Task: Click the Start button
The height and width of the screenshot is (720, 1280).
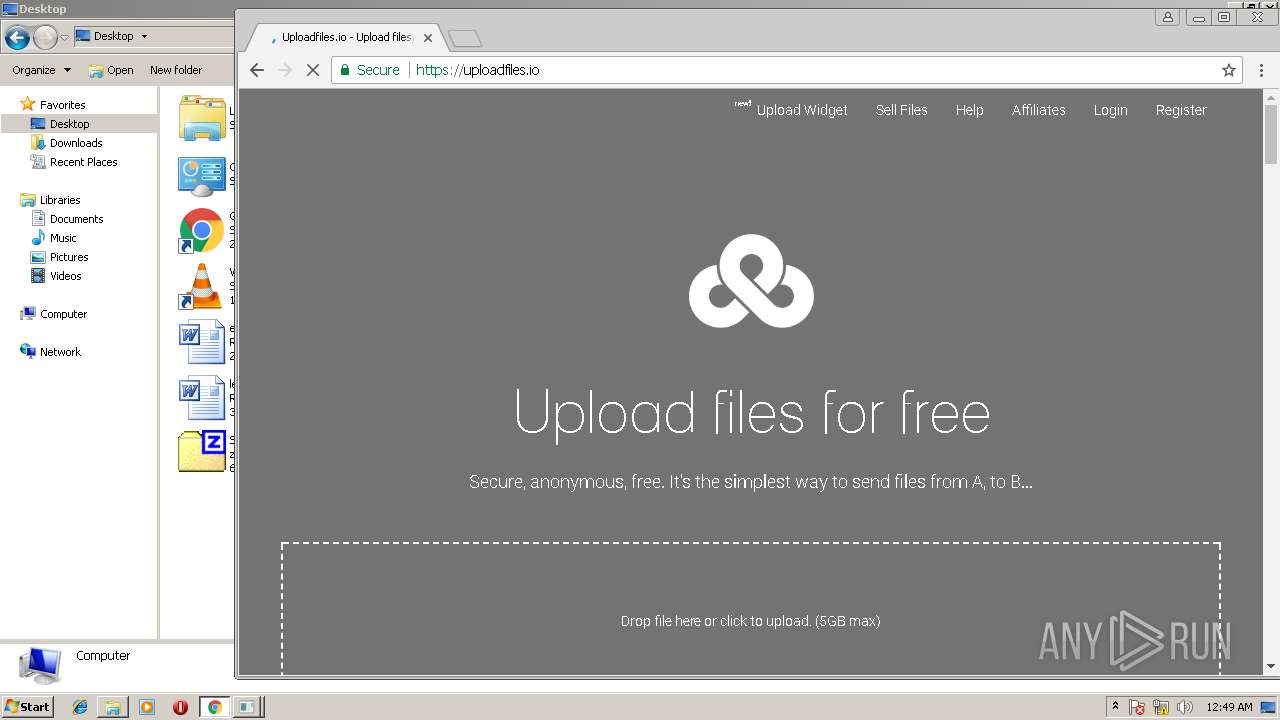Action: coord(27,707)
